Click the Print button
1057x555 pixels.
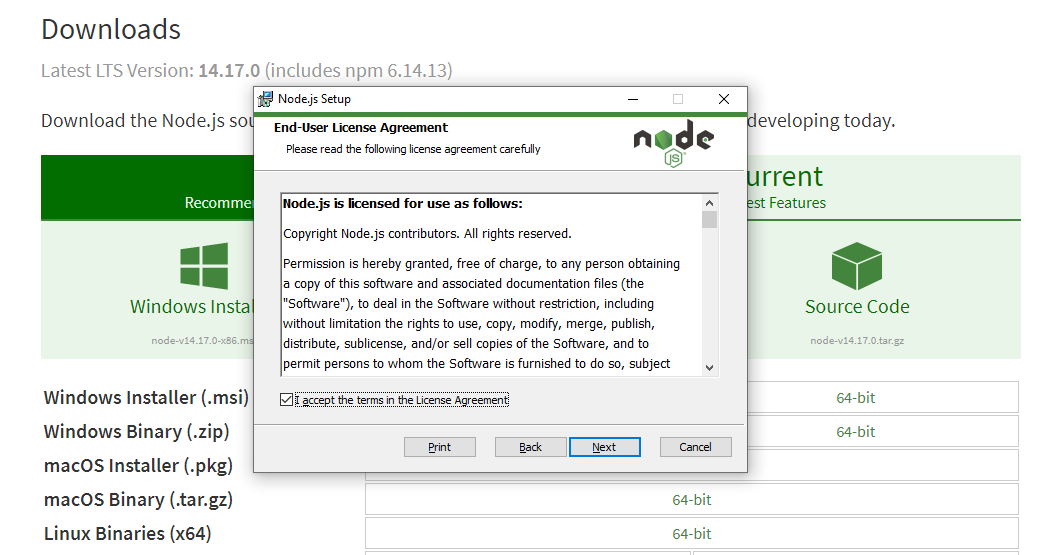[x=440, y=447]
